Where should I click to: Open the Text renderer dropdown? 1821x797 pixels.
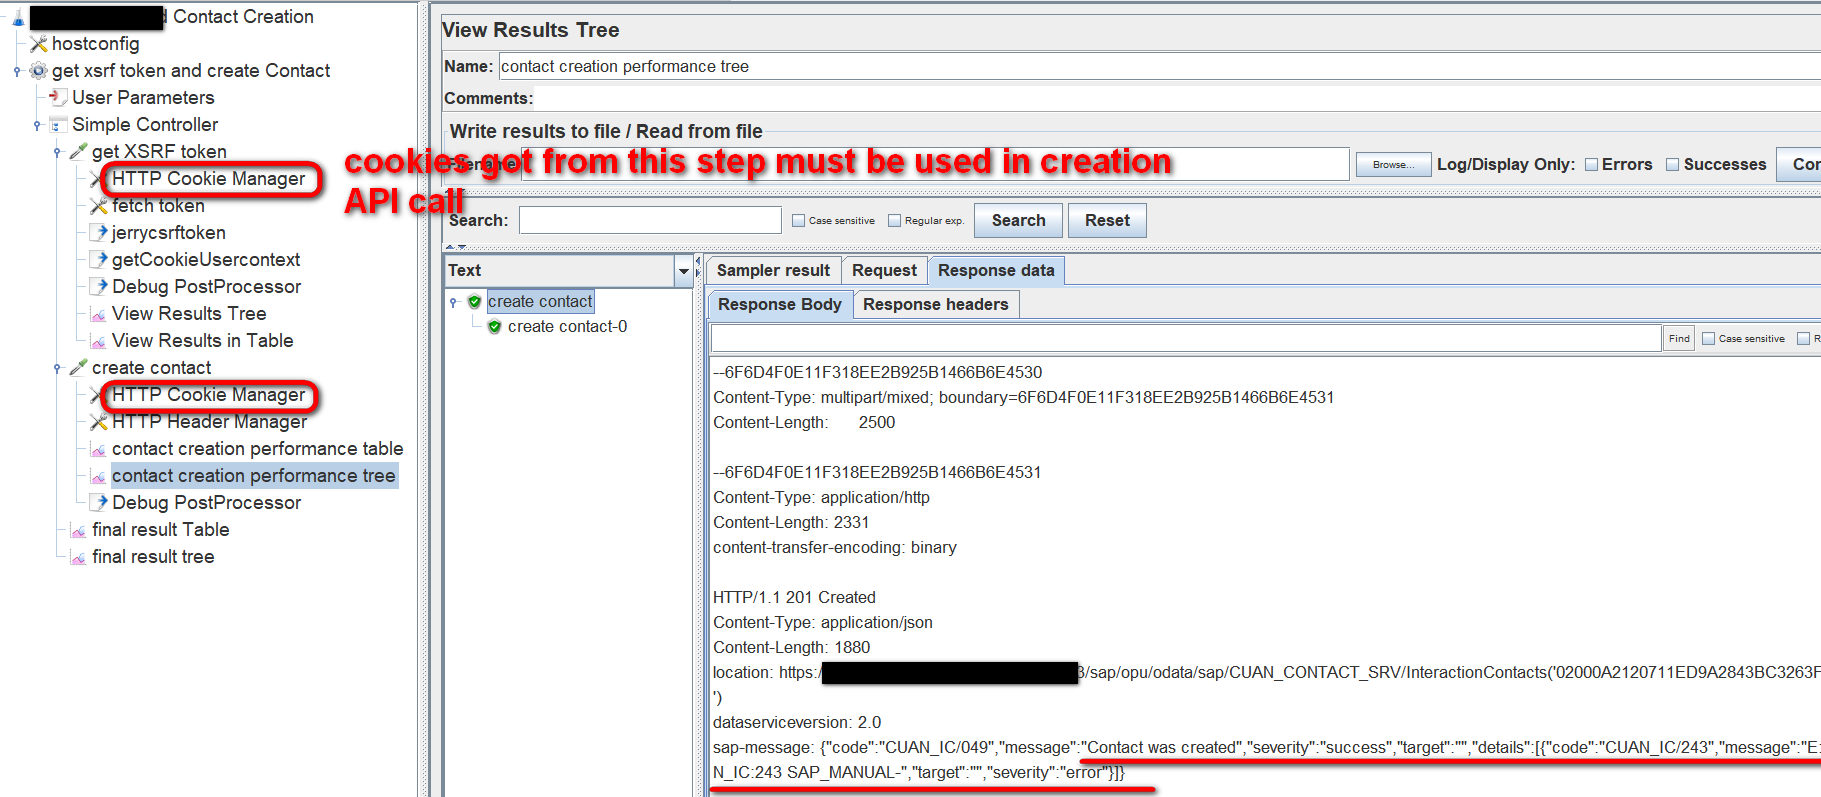pos(684,271)
